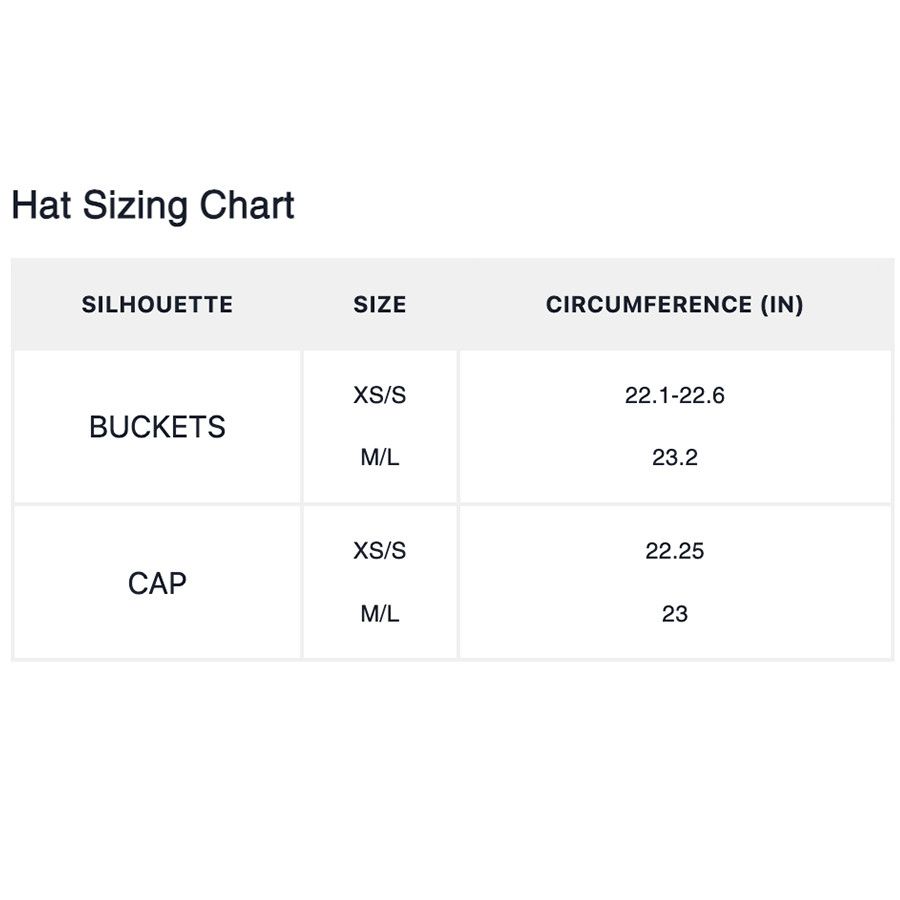
Task: Click the (IN) unit label in header
Action: click(x=782, y=305)
